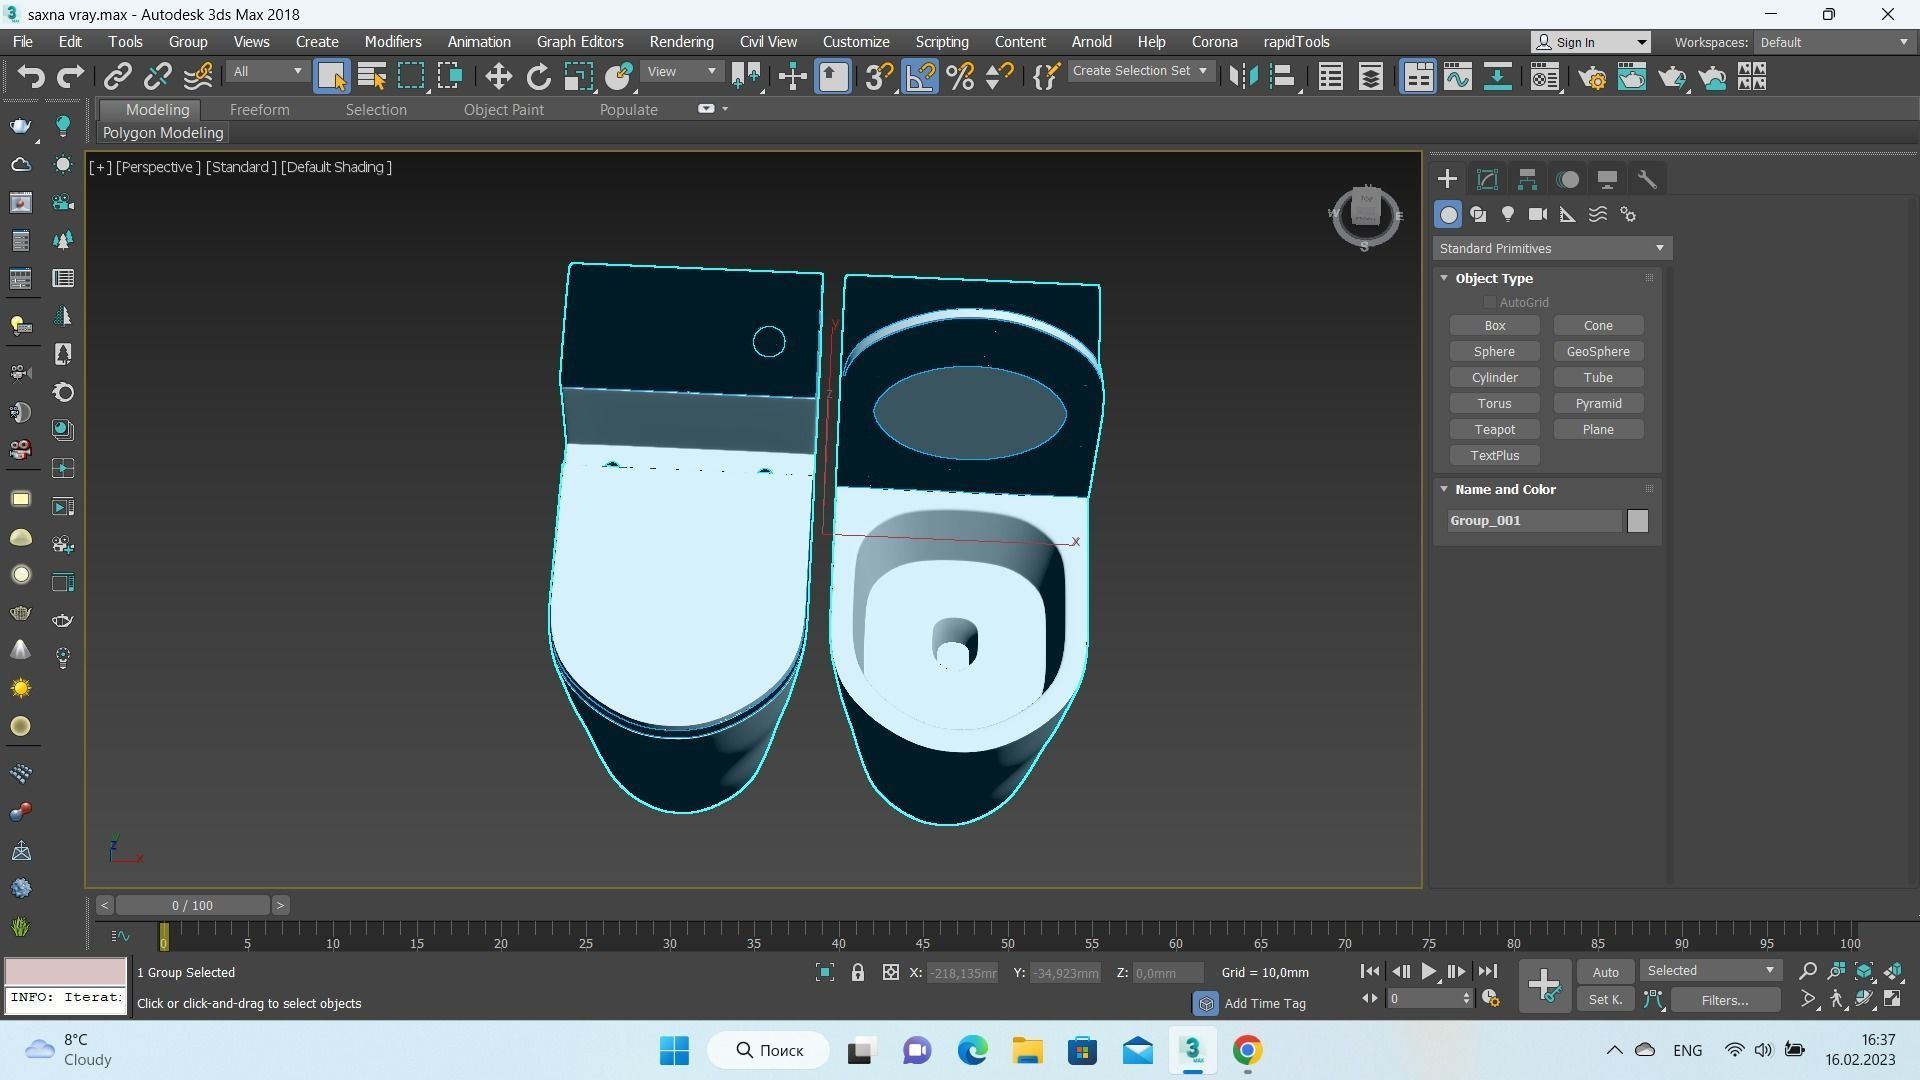The height and width of the screenshot is (1080, 1920).
Task: Open the Standard Primitives dropdown
Action: pos(1552,249)
